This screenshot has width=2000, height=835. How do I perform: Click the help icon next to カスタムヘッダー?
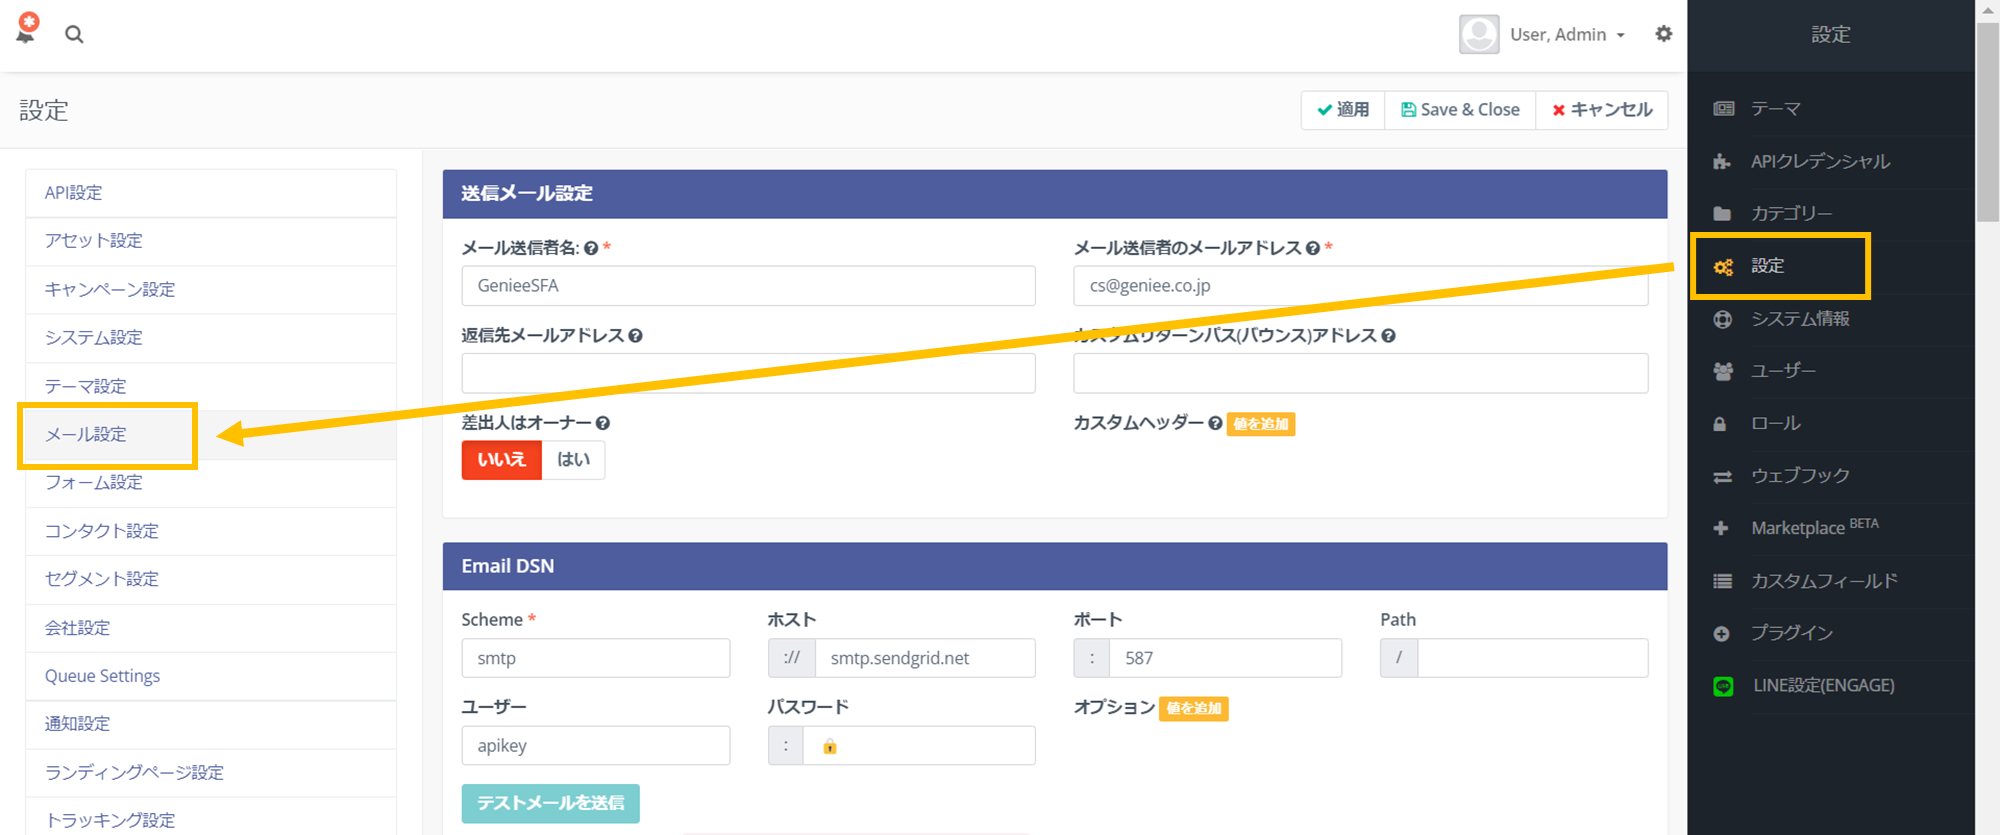point(1215,423)
